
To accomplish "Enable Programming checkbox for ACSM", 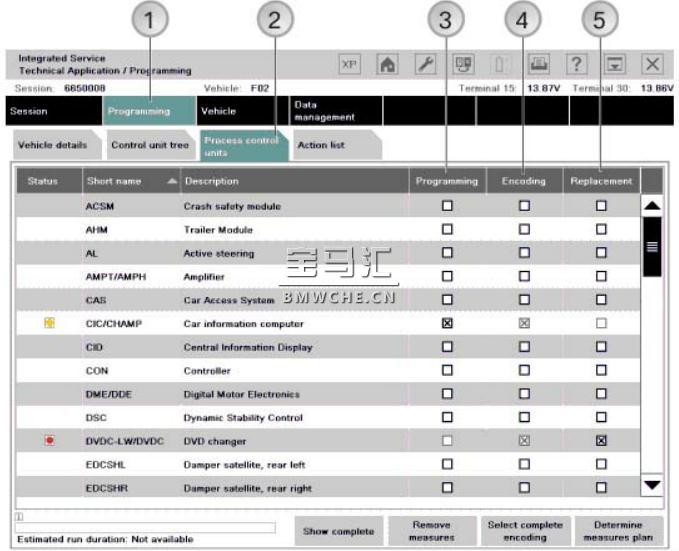I will (x=447, y=206).
